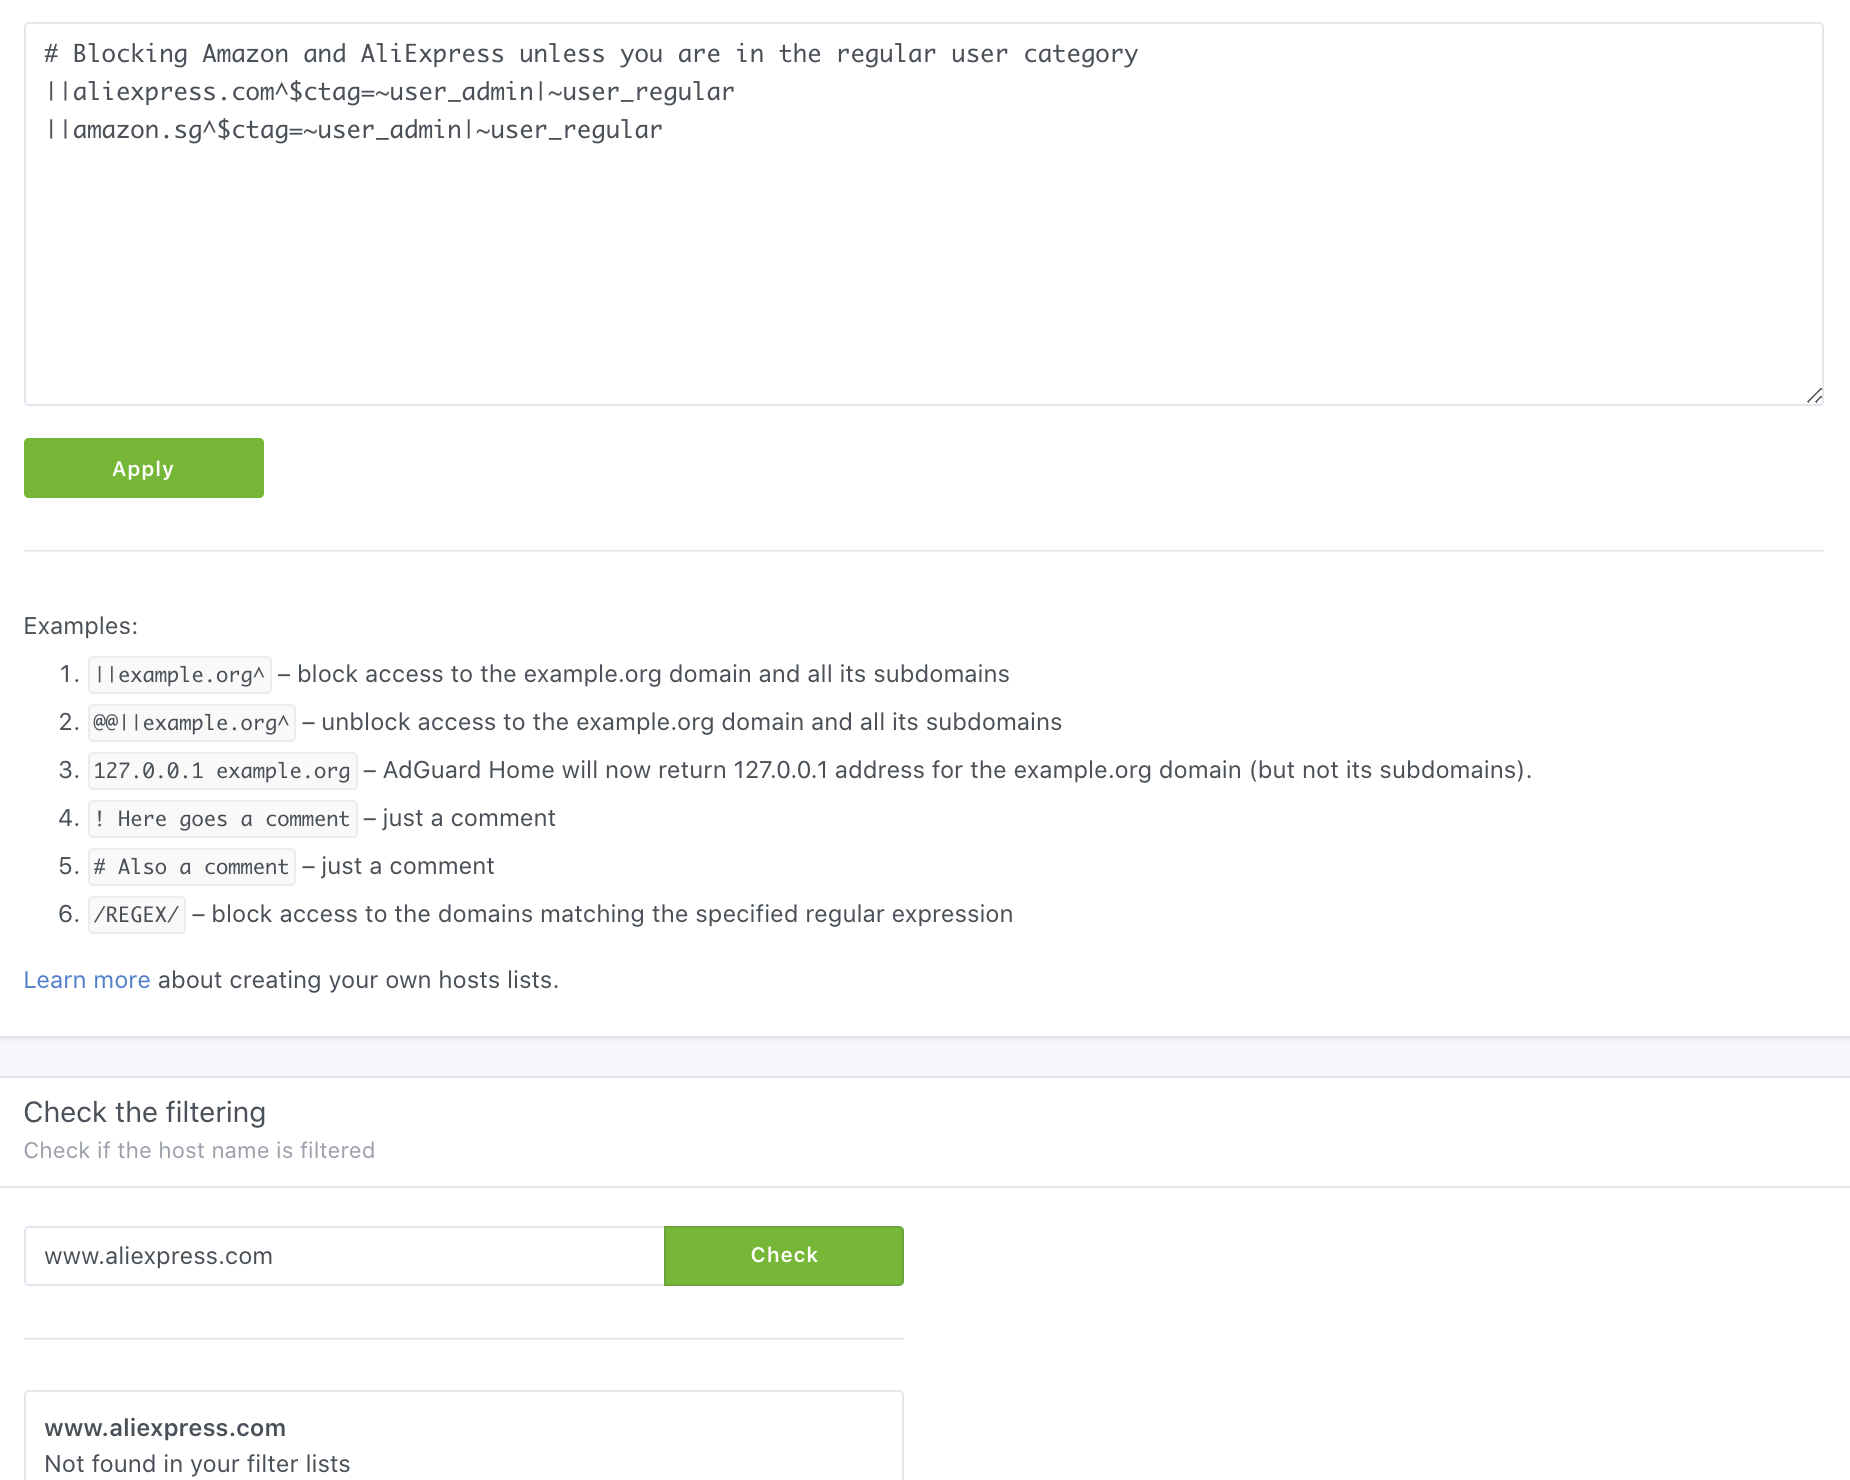
Task: Click the "# Also a comment" snippet
Action: [190, 866]
